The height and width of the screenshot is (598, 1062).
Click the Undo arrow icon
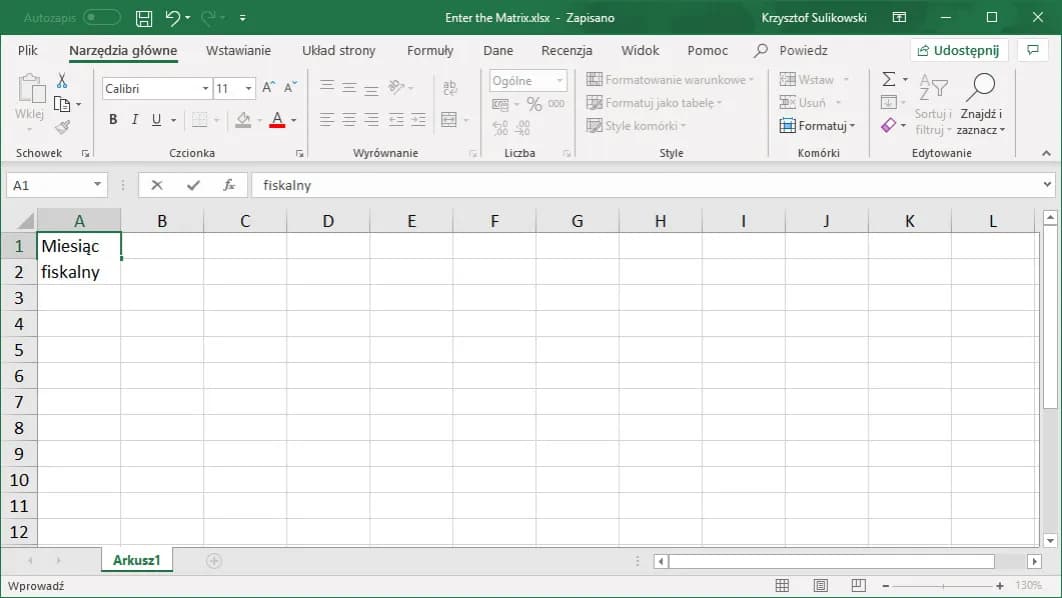tap(173, 18)
